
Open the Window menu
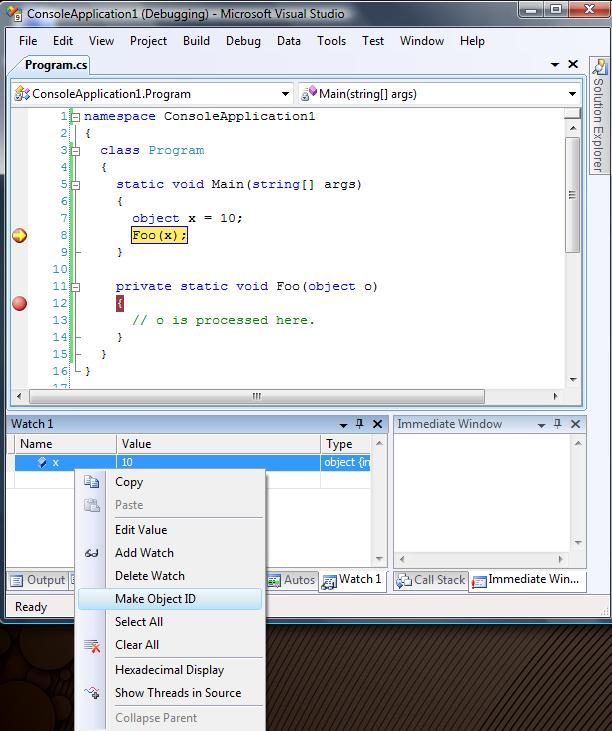(x=422, y=41)
